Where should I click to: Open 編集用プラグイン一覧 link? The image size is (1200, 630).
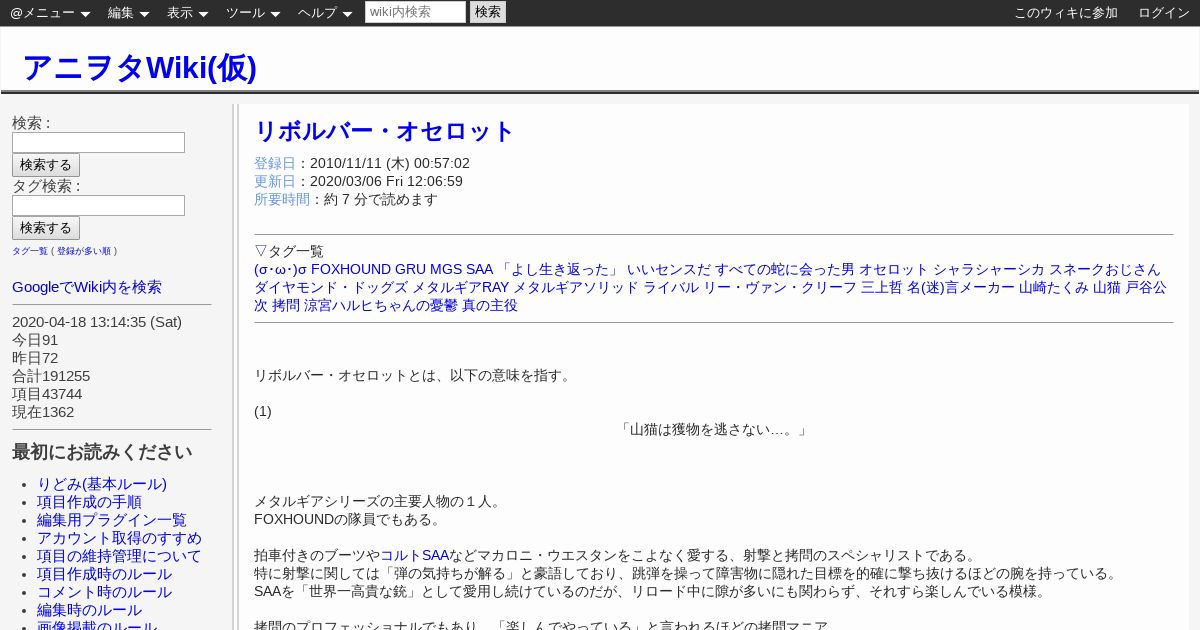[x=112, y=520]
